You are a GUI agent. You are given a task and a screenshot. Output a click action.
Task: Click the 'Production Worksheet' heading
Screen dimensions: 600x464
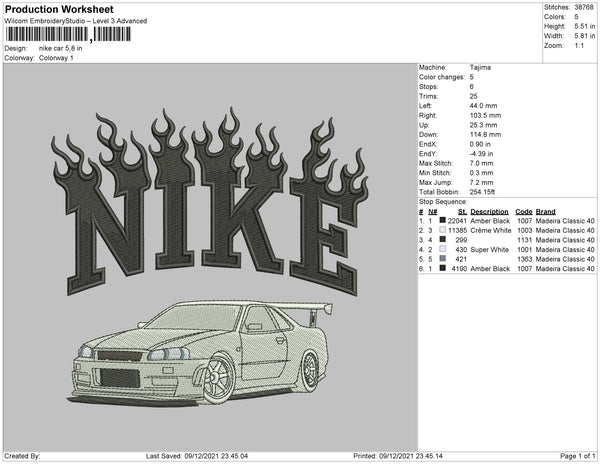(59, 9)
